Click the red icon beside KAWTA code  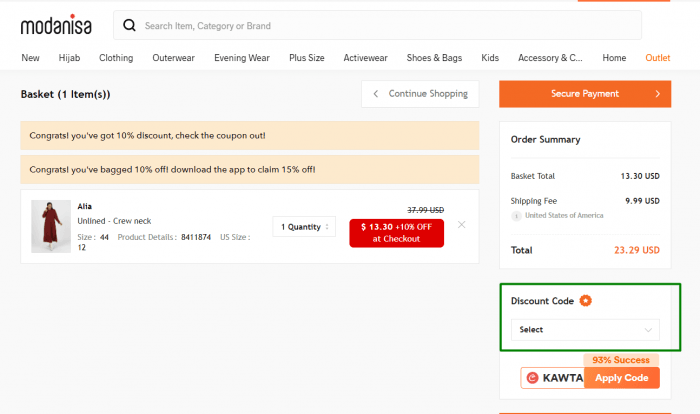[532, 378]
